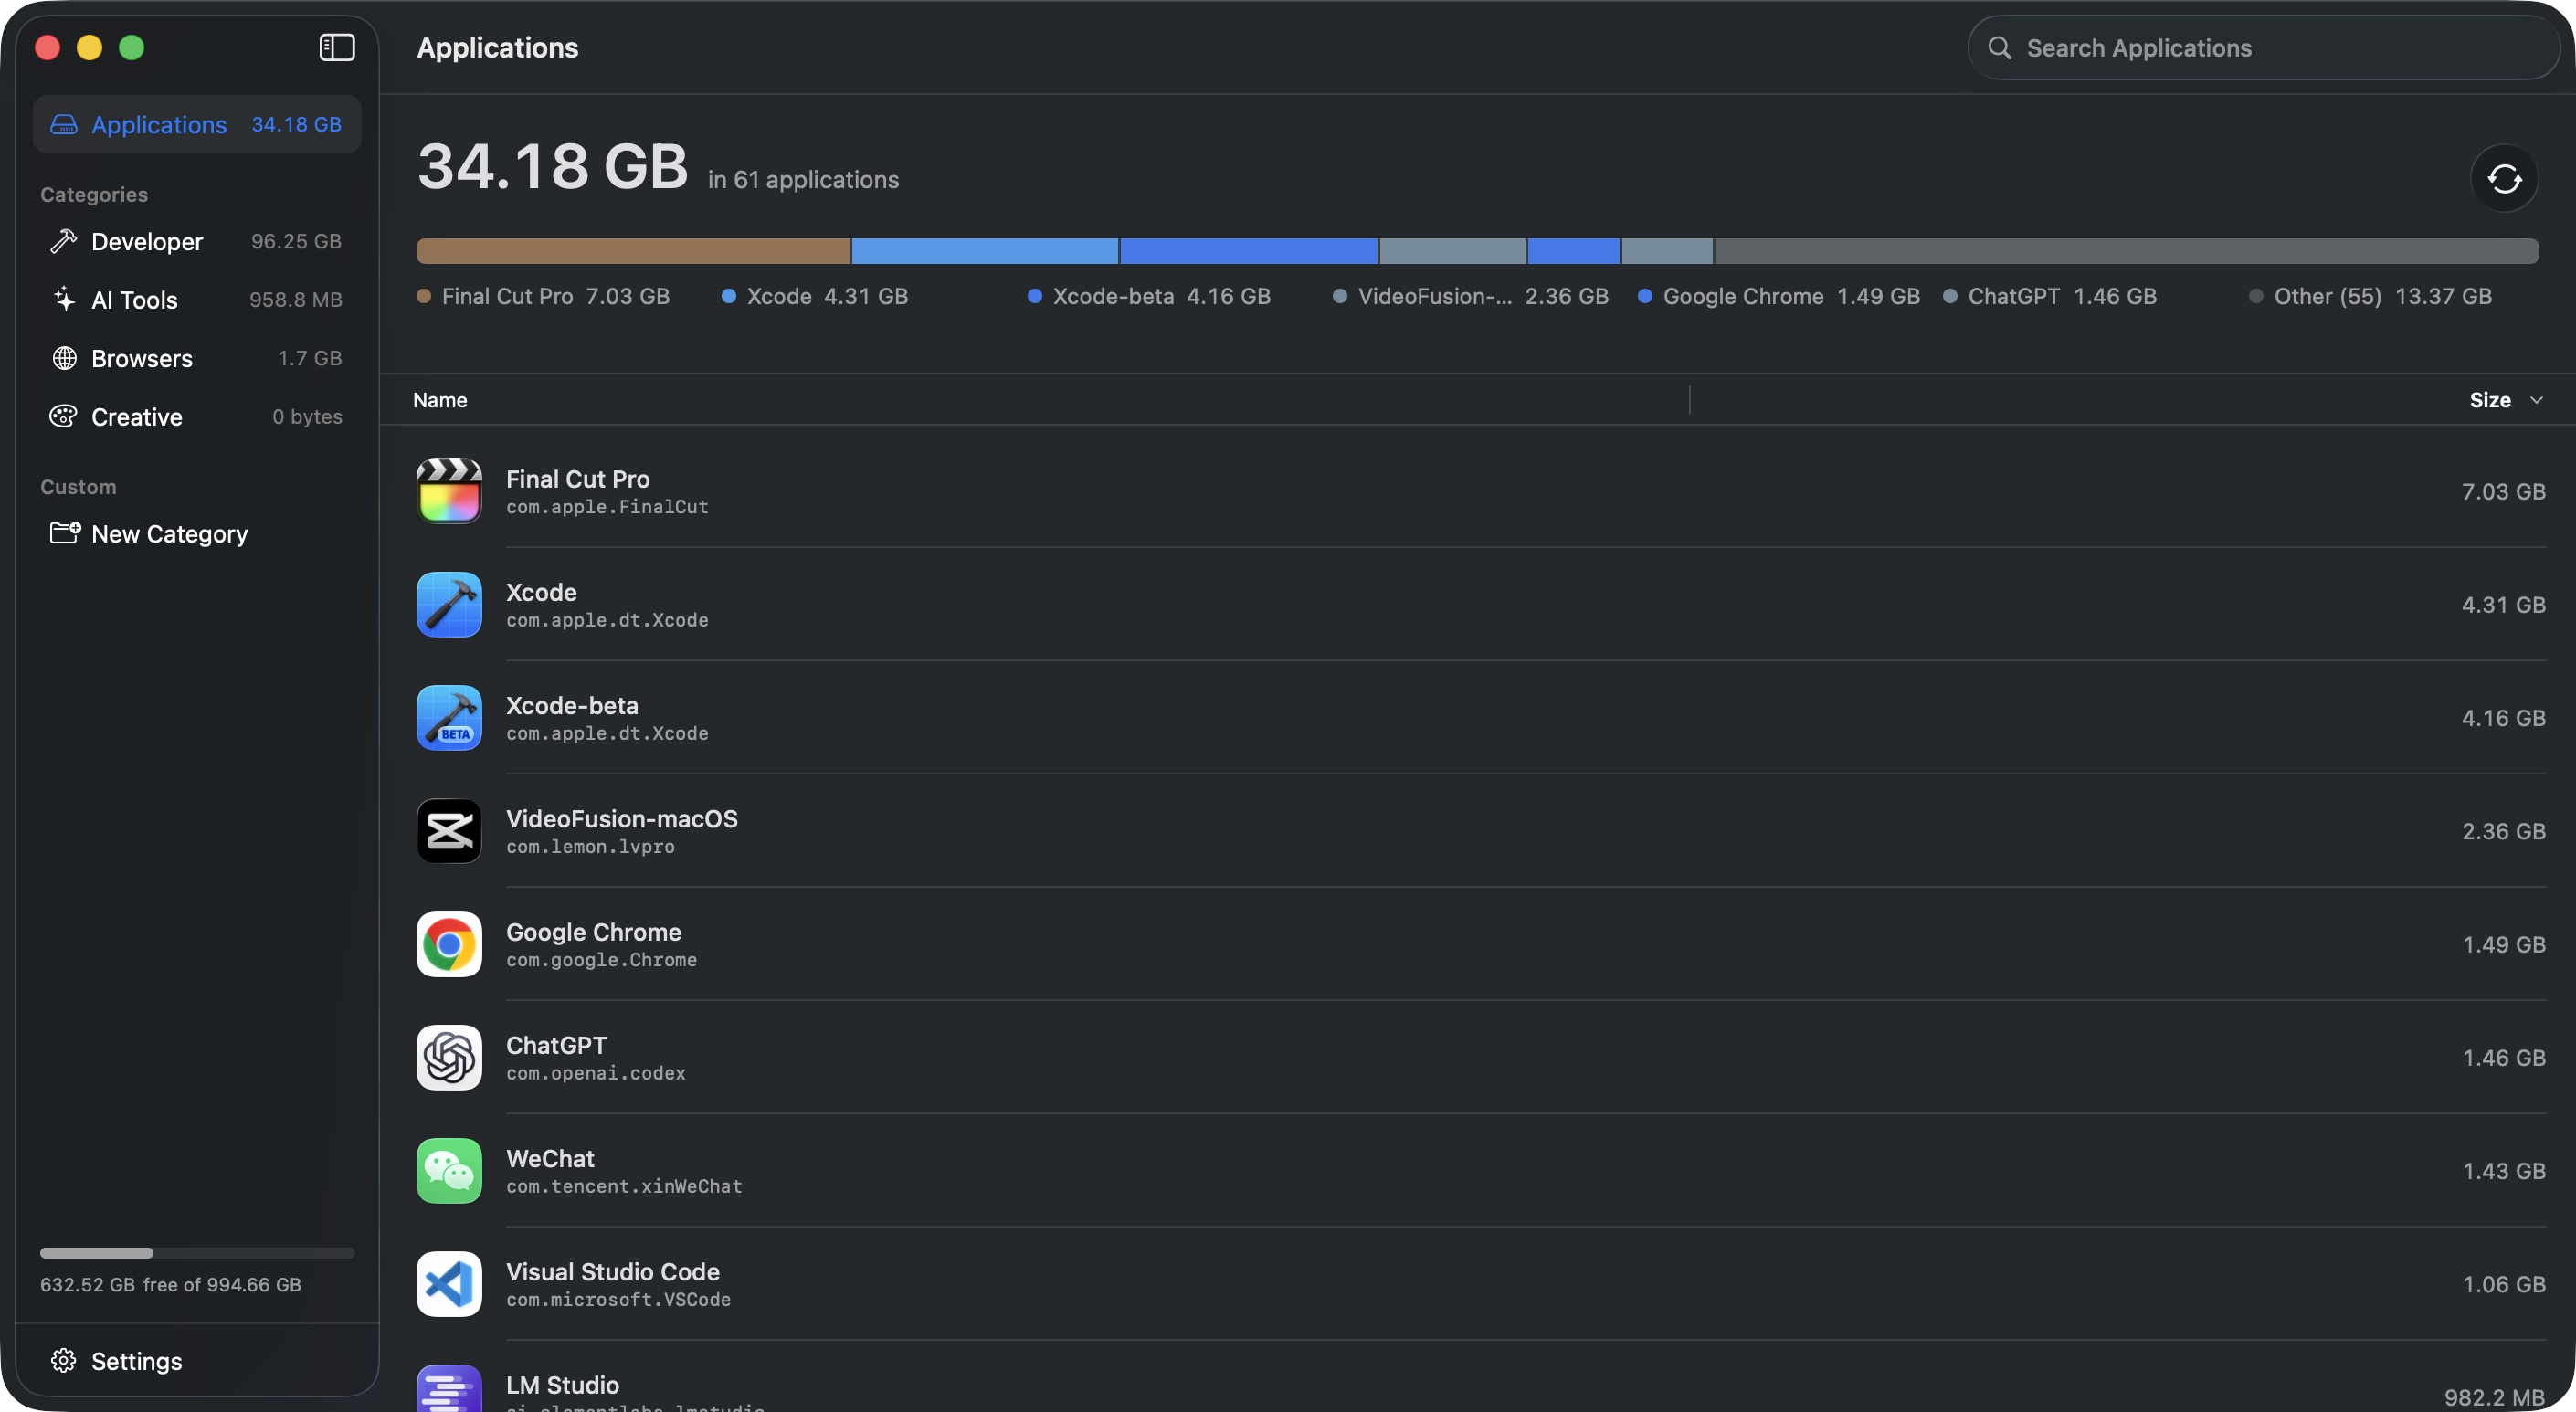Toggle the sidebar visibility icon
This screenshot has width=2576, height=1412.
pos(337,47)
